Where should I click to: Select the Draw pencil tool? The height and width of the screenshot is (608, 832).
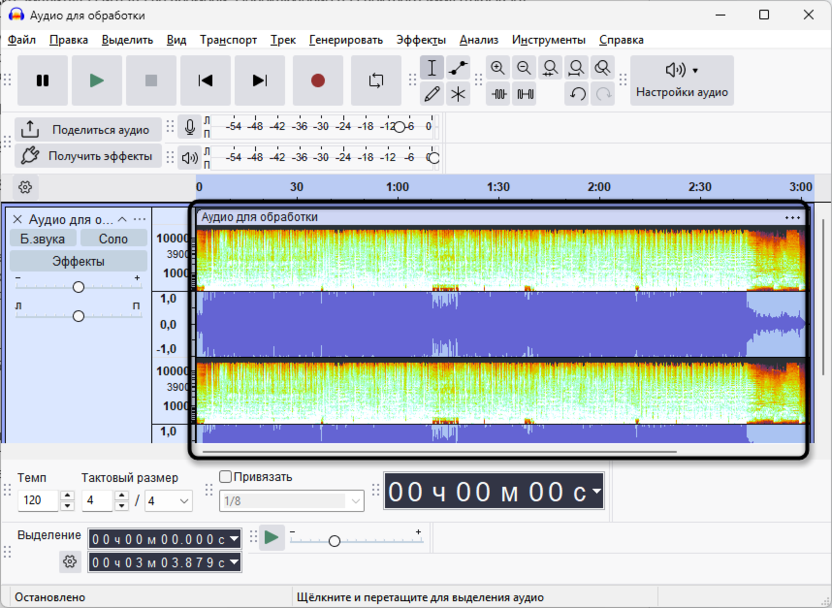(x=432, y=94)
